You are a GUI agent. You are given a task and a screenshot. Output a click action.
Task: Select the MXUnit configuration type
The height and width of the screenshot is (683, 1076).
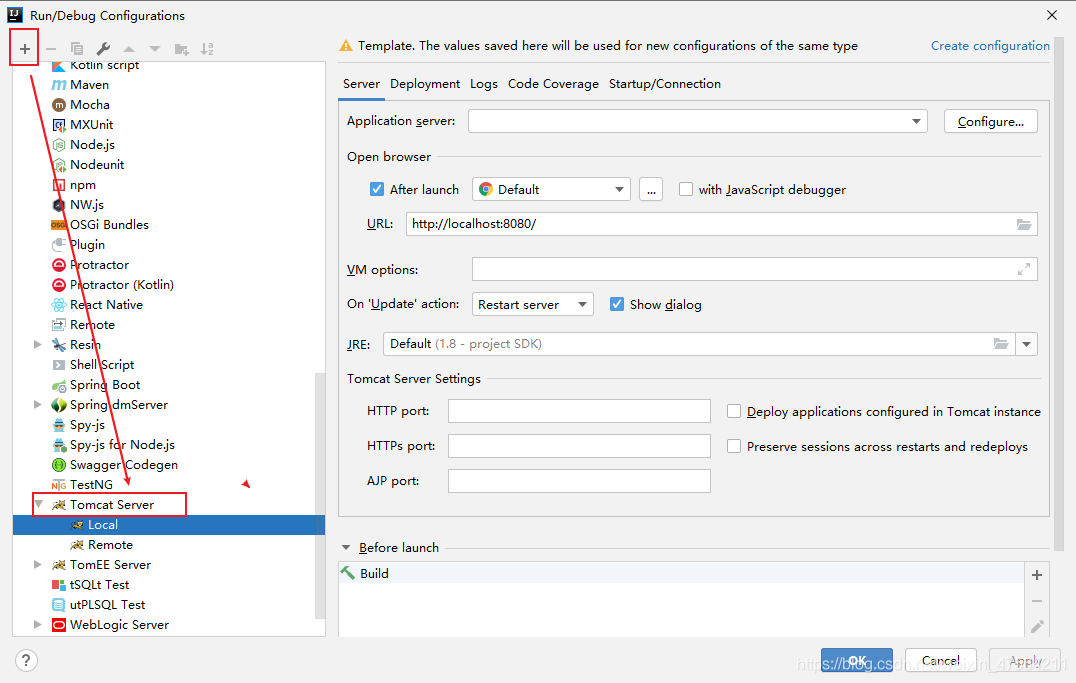coord(91,124)
